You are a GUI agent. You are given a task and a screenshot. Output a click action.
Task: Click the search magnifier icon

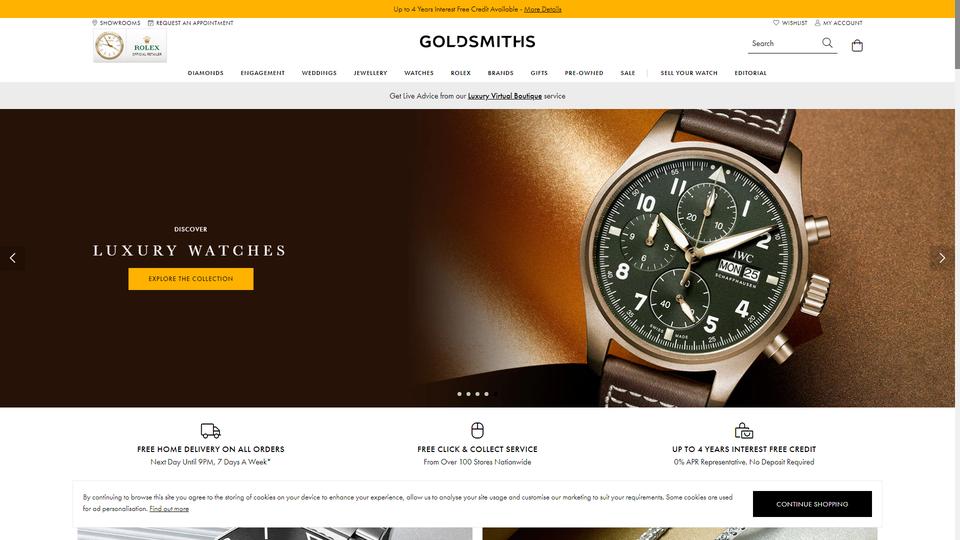[827, 43]
